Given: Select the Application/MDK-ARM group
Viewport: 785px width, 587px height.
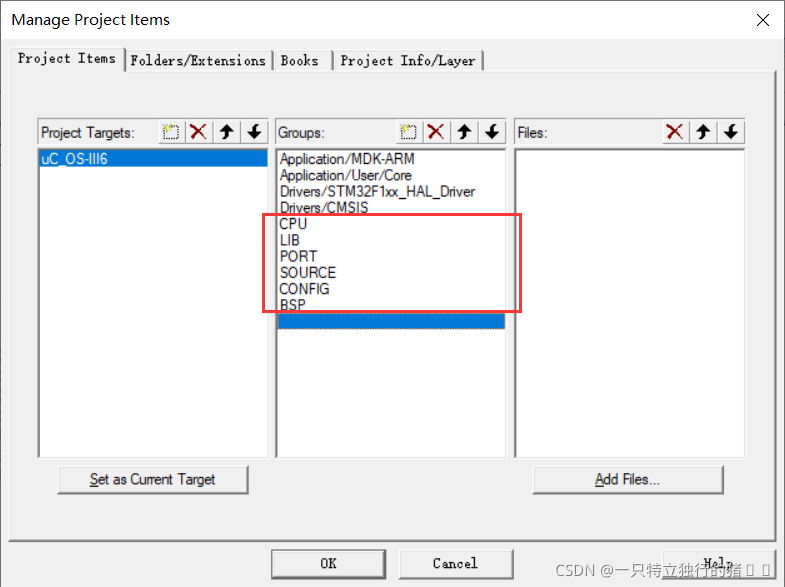Looking at the screenshot, I should 391,159.
